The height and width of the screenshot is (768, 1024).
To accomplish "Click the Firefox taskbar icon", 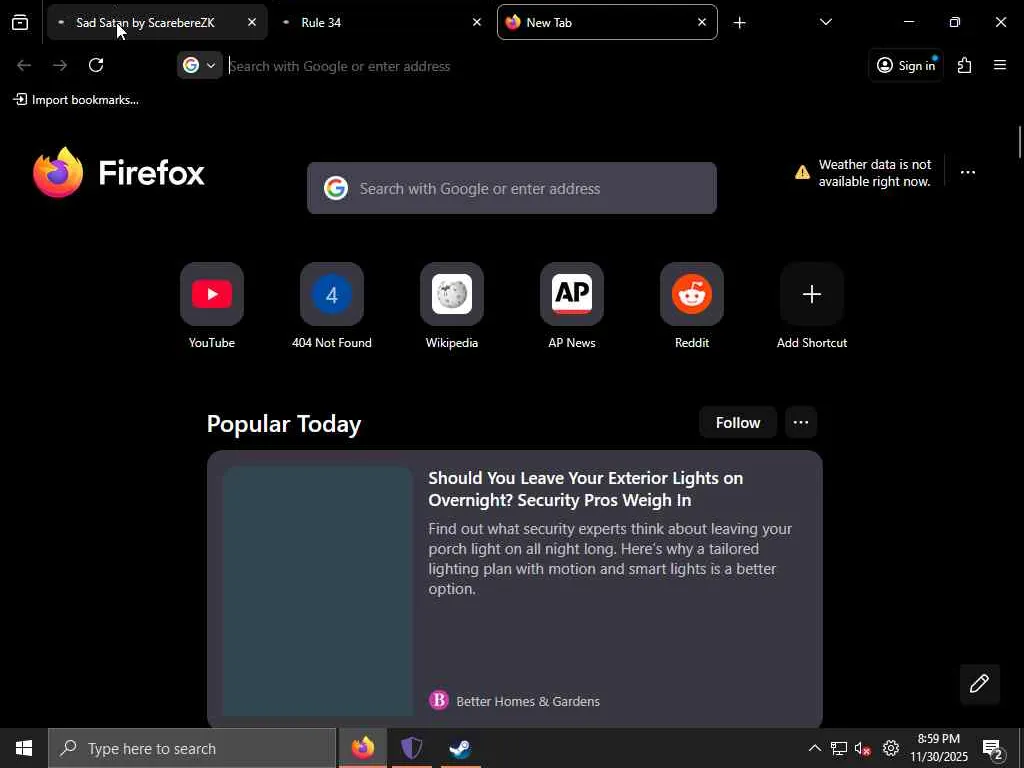I will pos(363,748).
